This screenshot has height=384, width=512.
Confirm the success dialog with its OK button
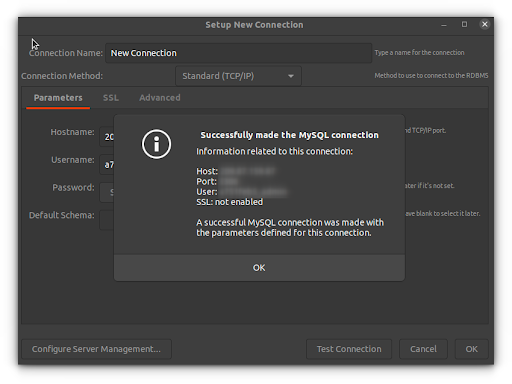click(x=259, y=268)
